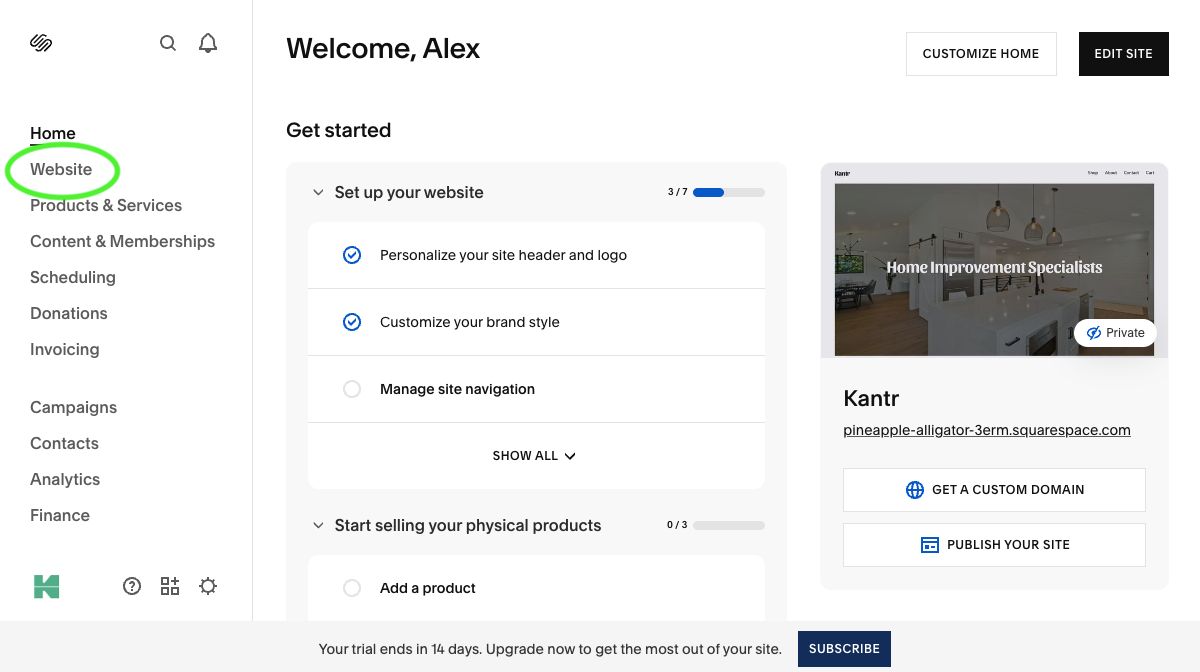Open Contacts in sidebar
The width and height of the screenshot is (1200, 672).
coord(64,443)
